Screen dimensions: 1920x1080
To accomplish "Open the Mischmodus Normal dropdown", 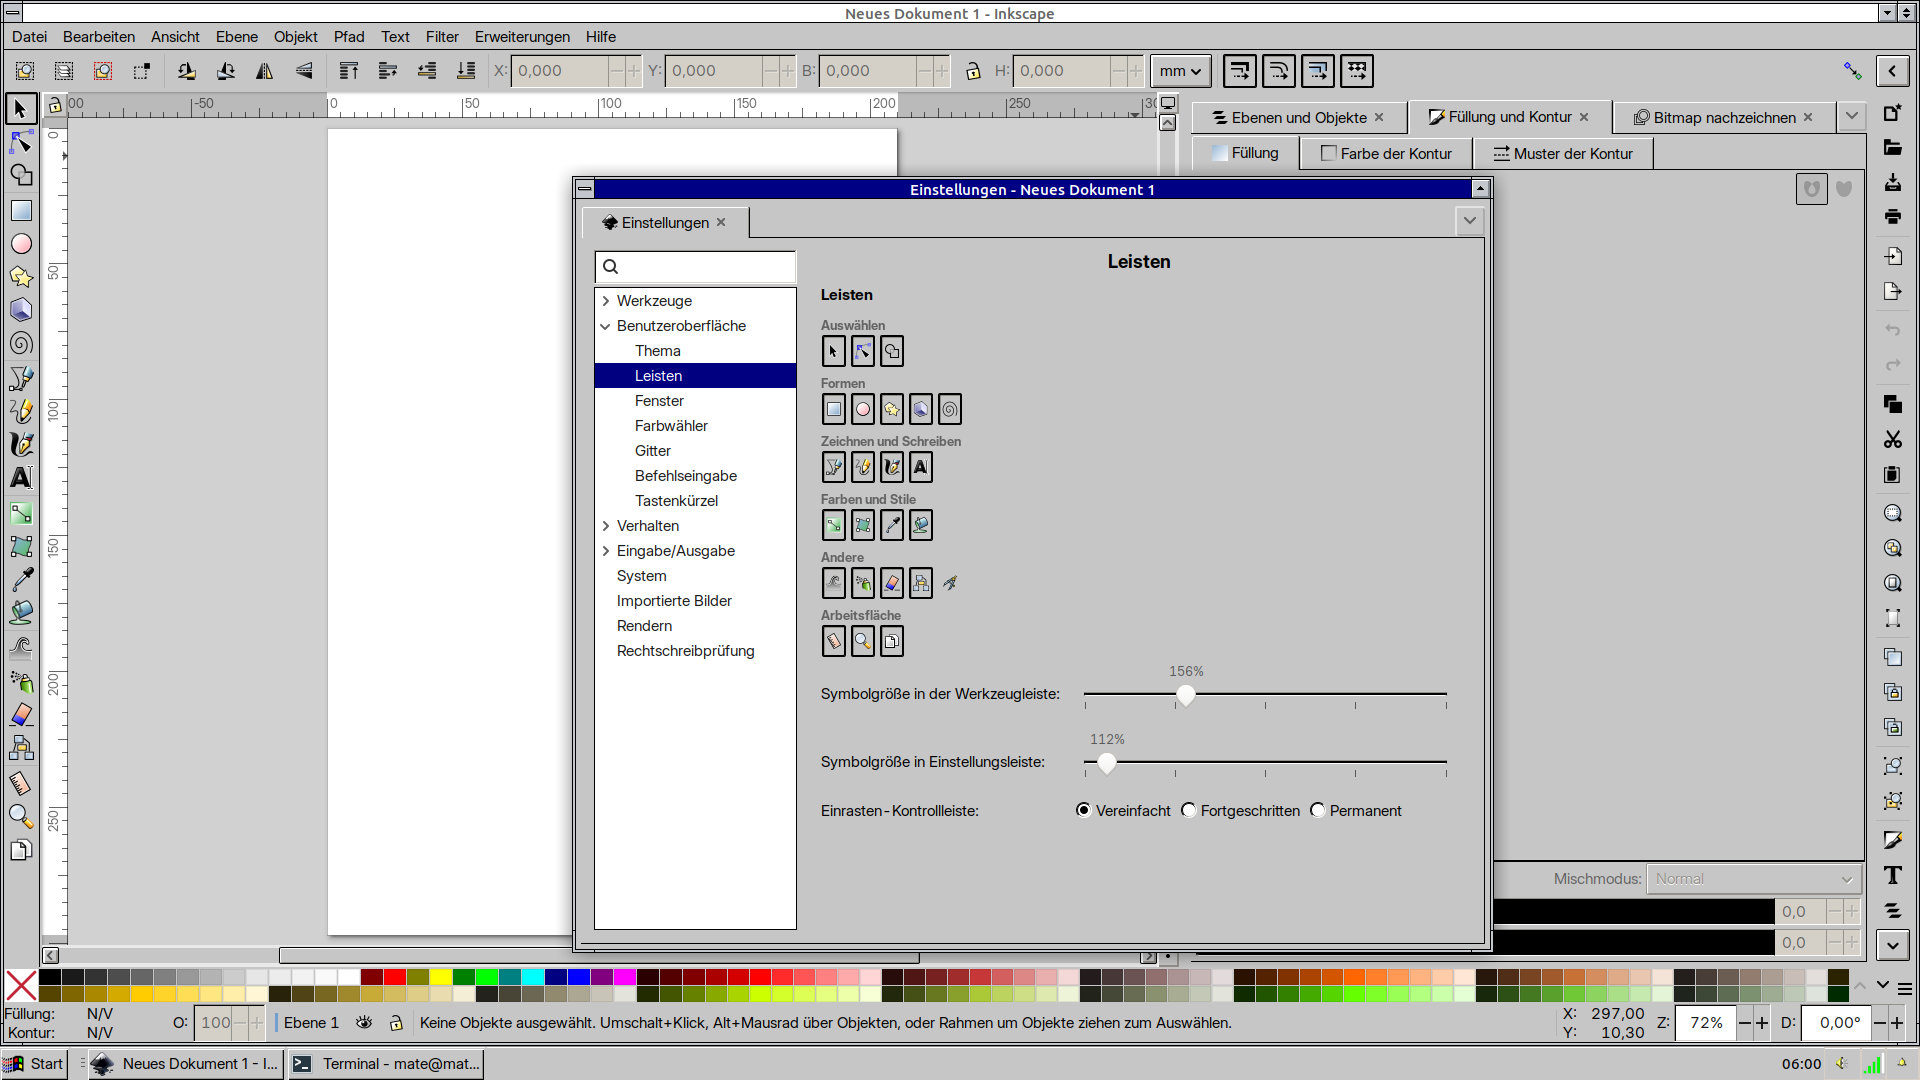I will (x=1755, y=879).
